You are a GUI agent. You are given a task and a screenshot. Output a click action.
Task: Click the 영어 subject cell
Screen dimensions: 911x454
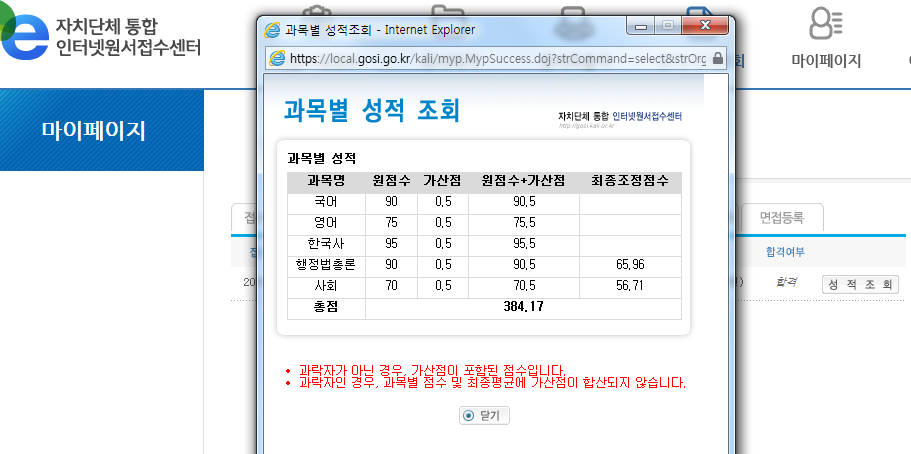coord(327,223)
